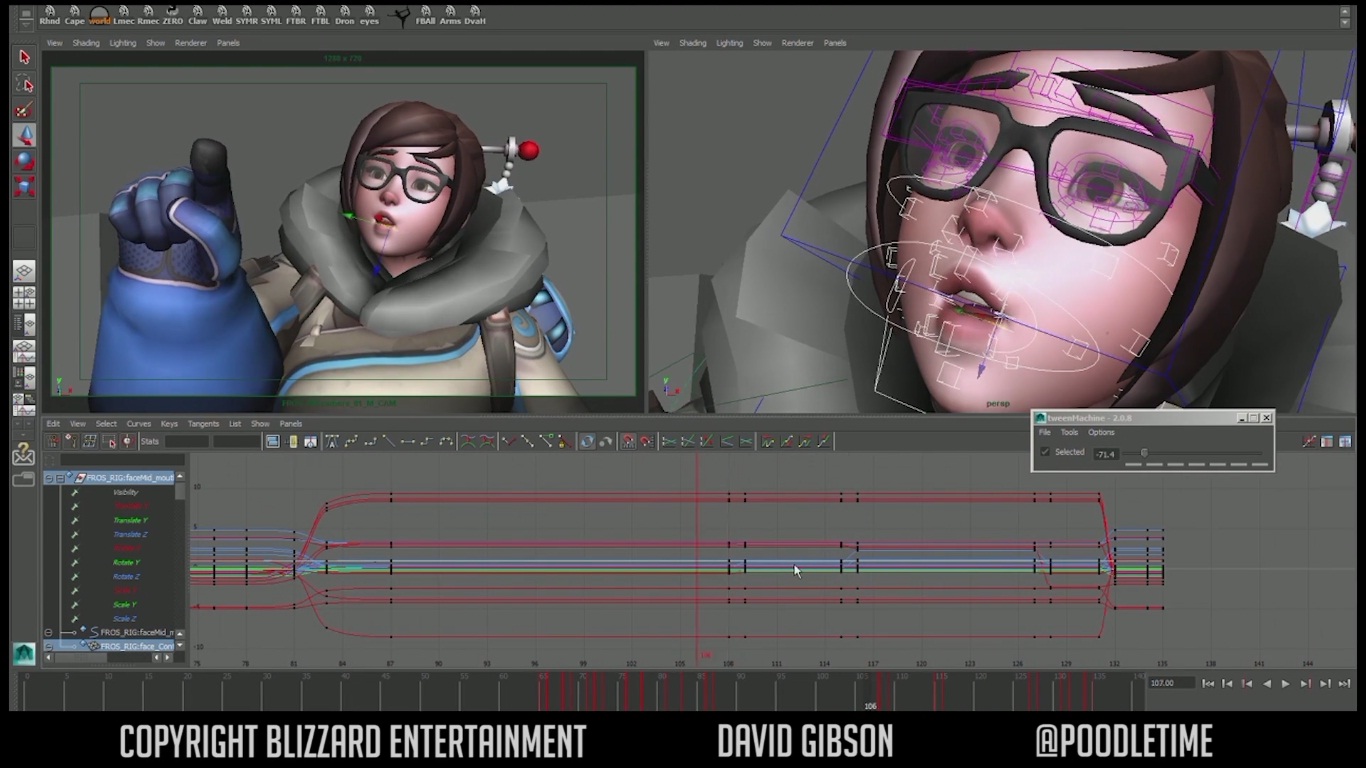Click the eyes shelf button
The height and width of the screenshot is (768, 1366).
(x=369, y=14)
